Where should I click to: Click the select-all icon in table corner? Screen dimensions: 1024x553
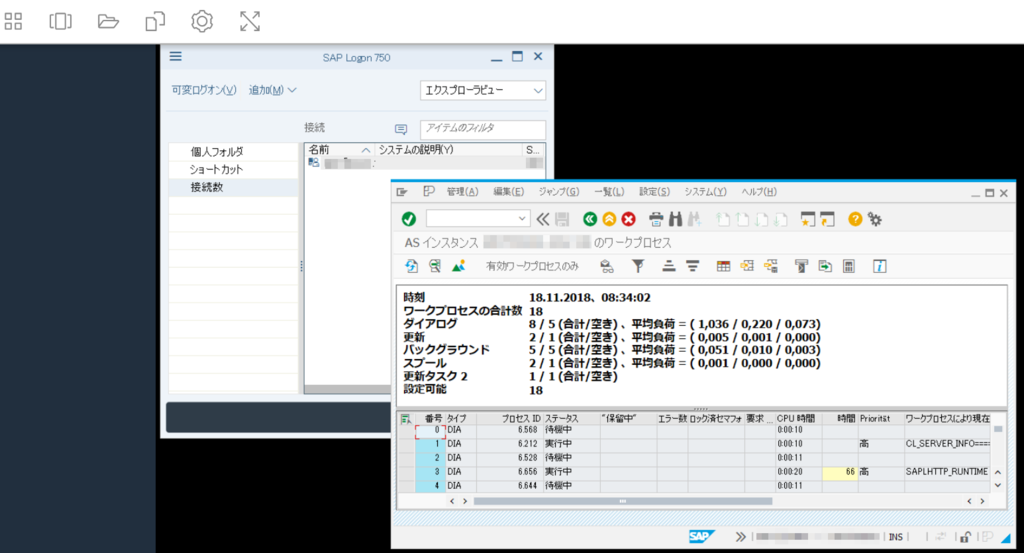406,419
